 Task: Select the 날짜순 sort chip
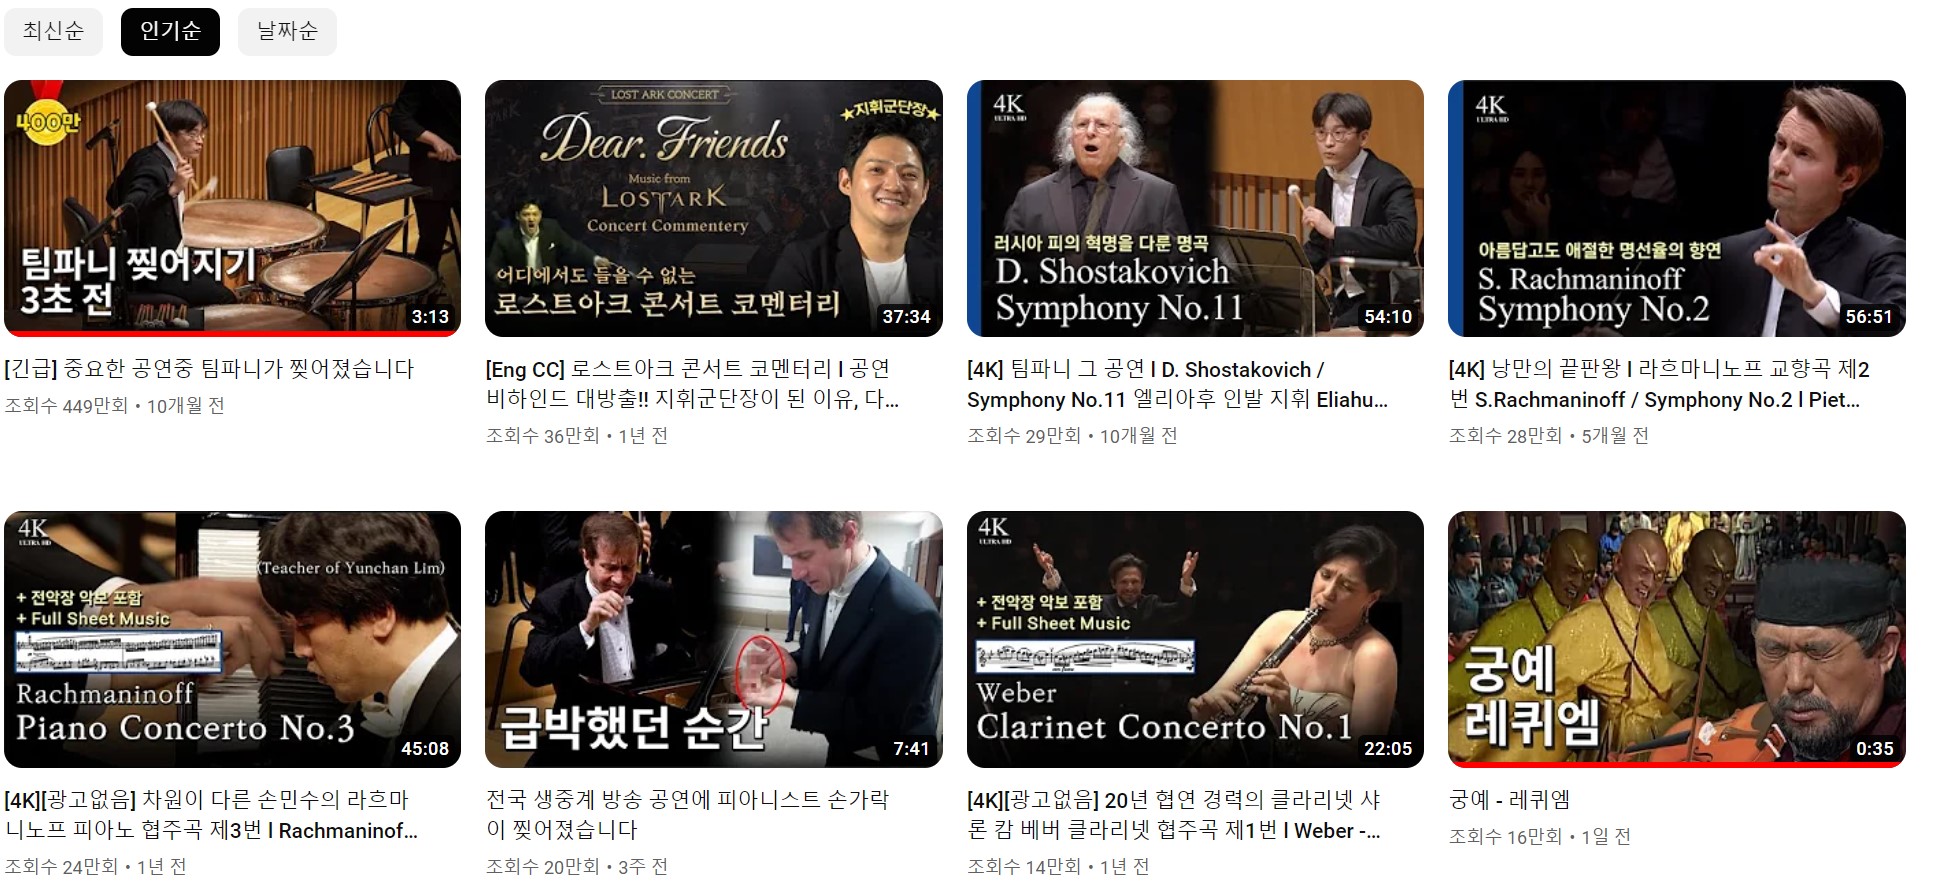tap(287, 31)
